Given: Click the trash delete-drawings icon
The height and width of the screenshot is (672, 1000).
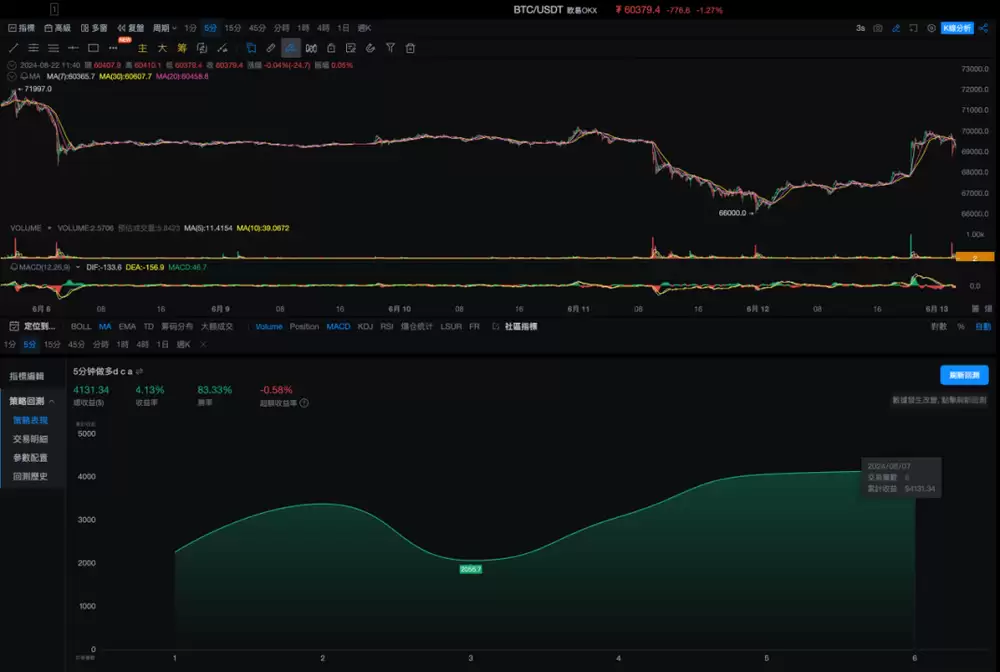Looking at the screenshot, I should [410, 48].
